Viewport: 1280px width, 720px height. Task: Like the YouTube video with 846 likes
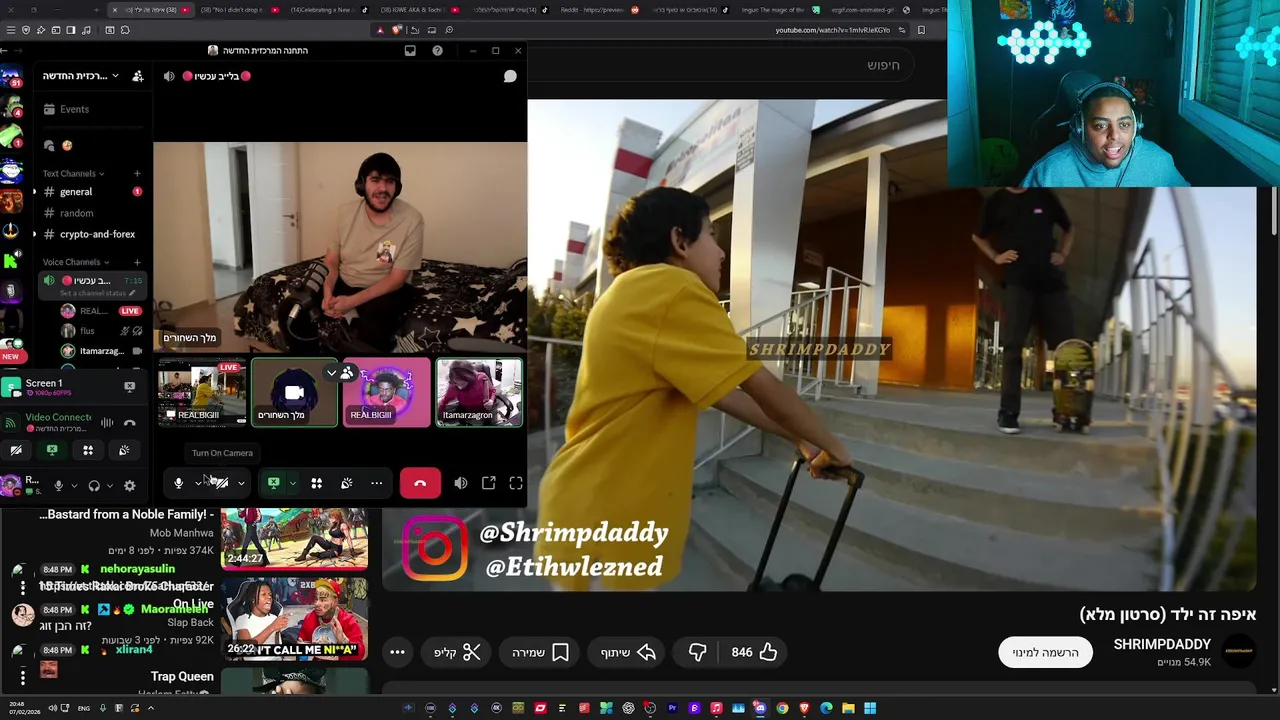(x=754, y=652)
